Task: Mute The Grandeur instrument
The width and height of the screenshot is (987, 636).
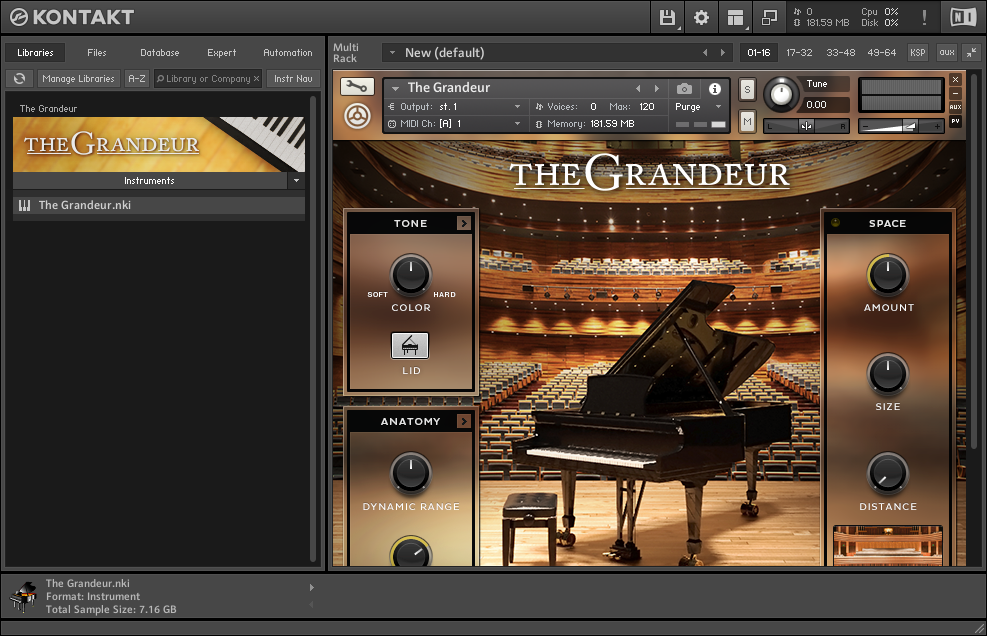Action: tap(746, 121)
